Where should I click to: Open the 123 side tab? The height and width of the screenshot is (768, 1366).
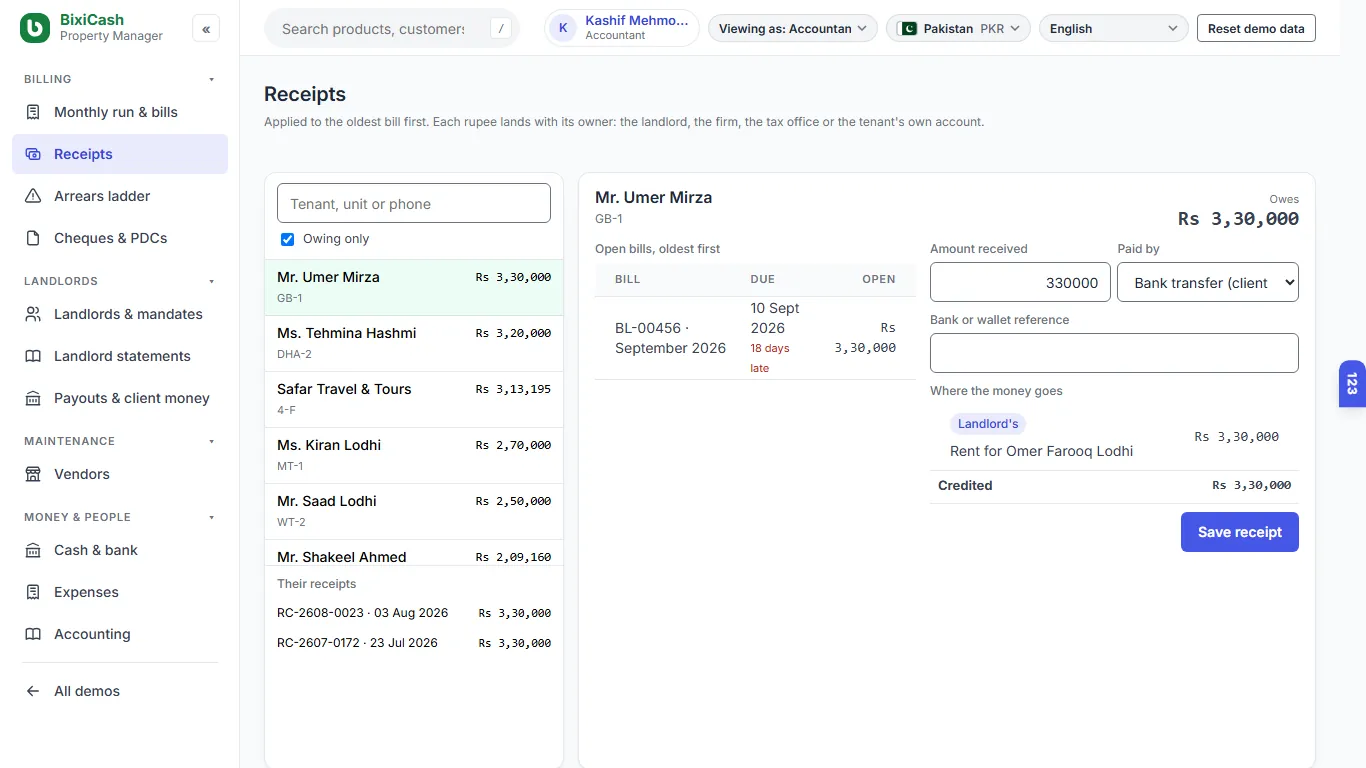(1352, 384)
